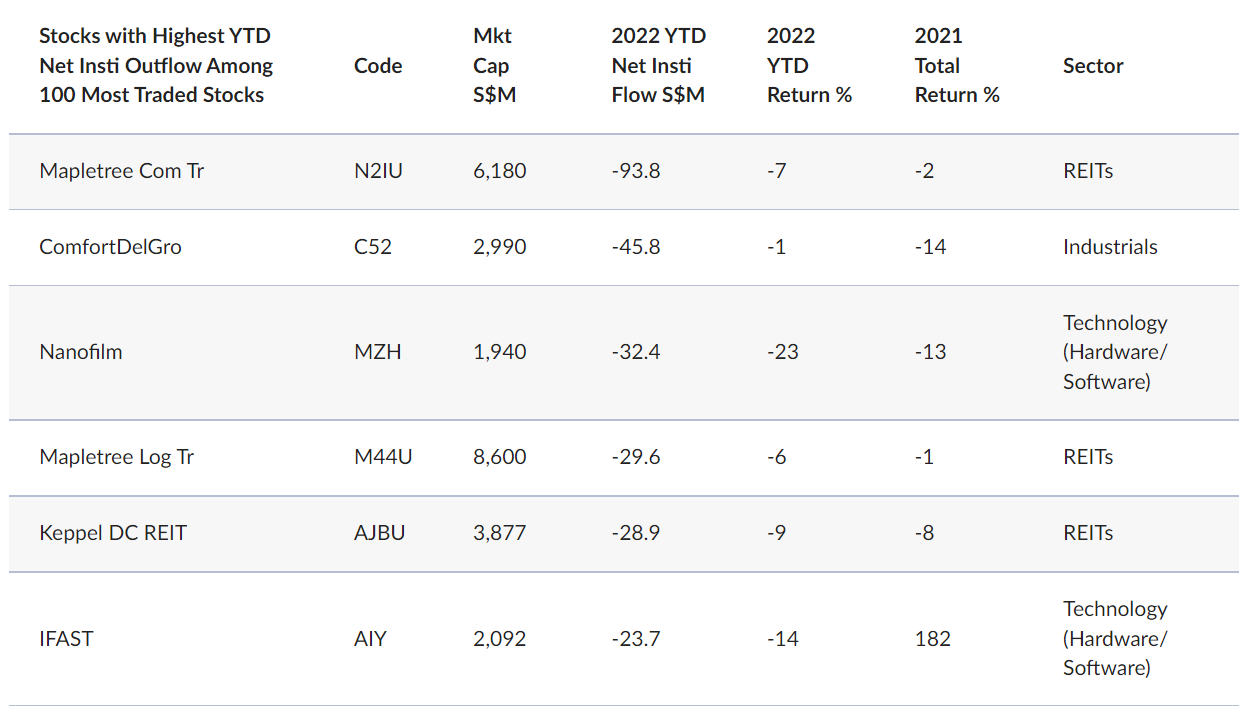Select stock code N2IU

click(x=378, y=171)
